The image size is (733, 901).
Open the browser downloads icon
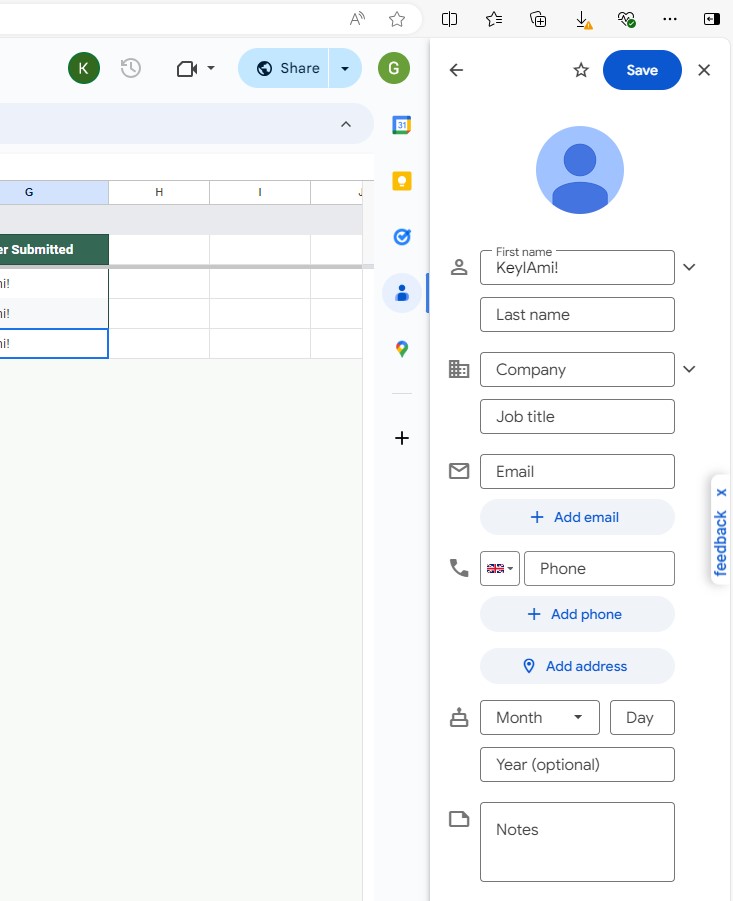click(582, 19)
